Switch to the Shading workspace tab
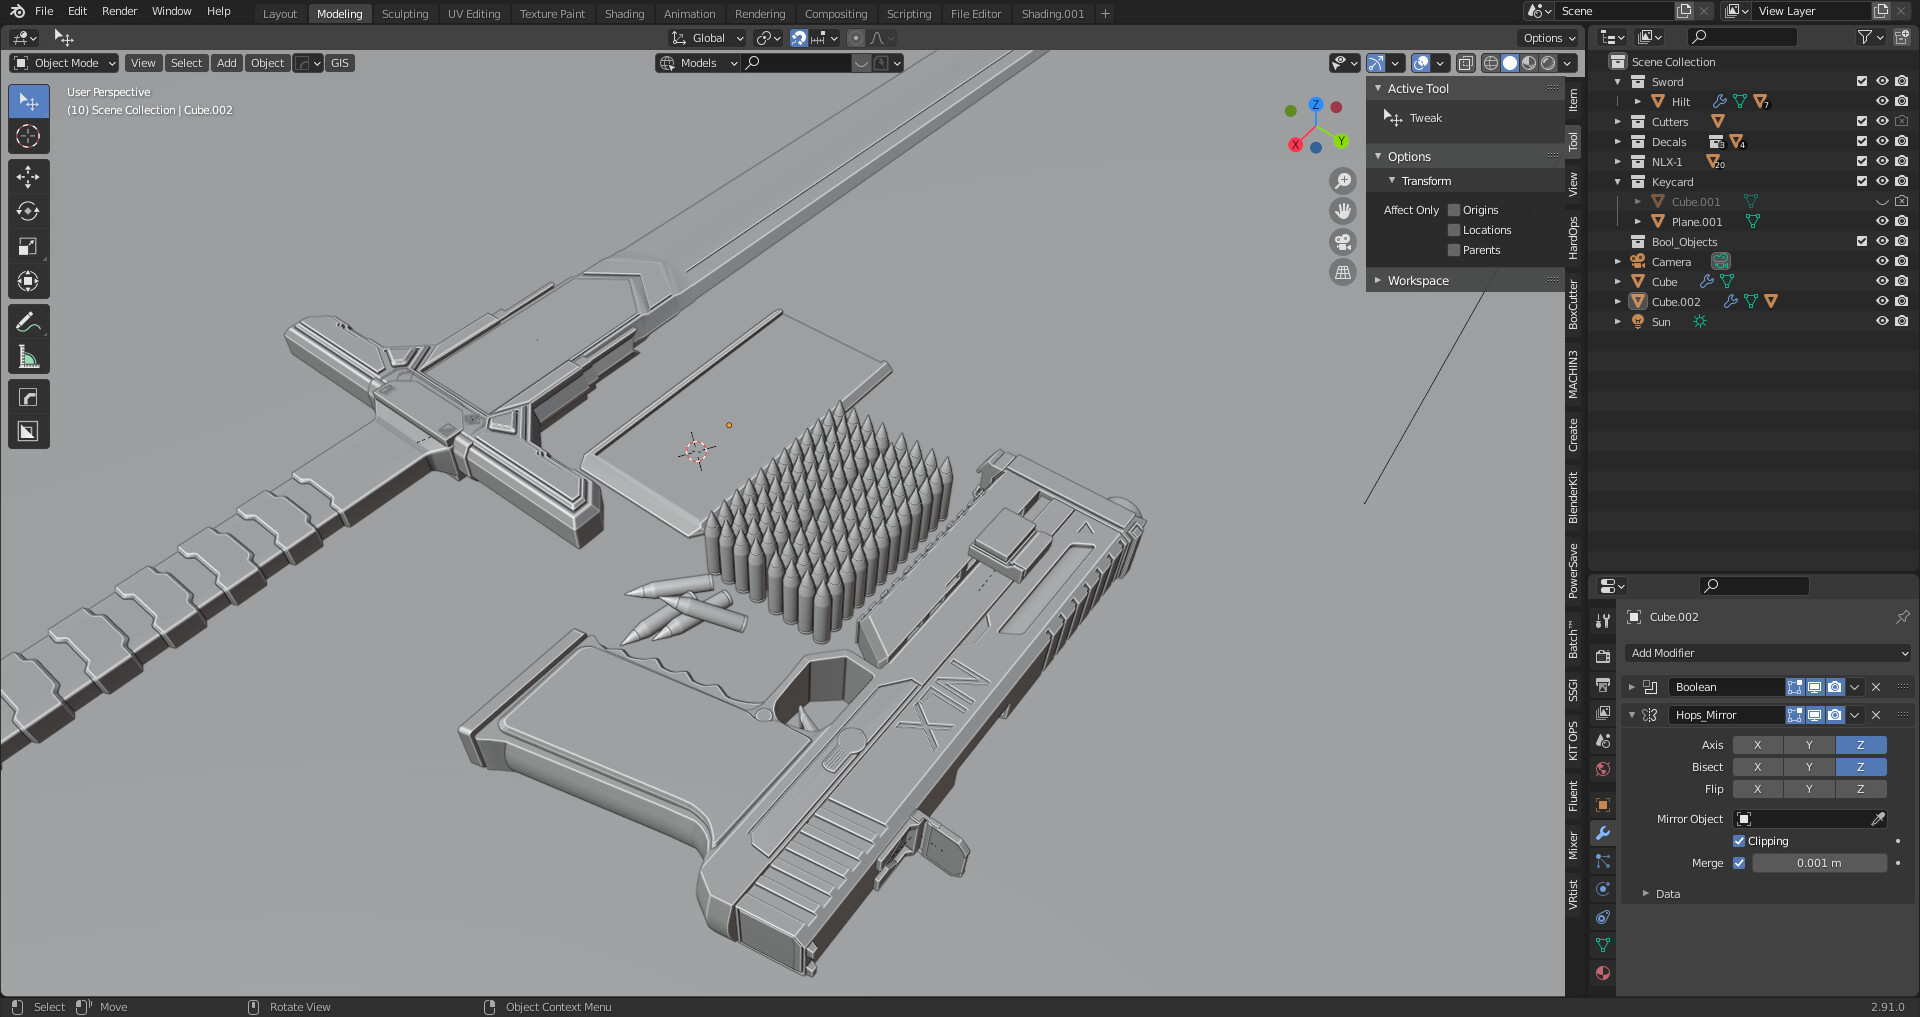The width and height of the screenshot is (1920, 1017). click(x=624, y=13)
